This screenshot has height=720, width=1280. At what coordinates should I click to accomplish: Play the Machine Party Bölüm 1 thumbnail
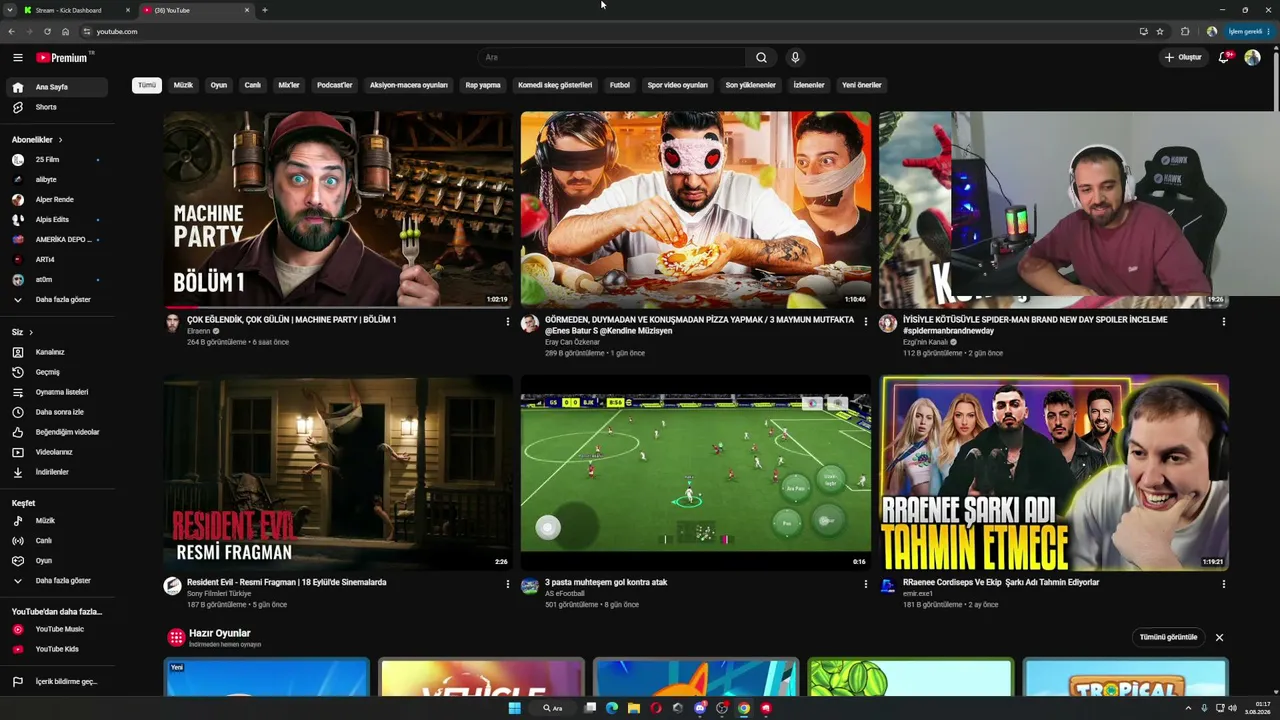click(x=338, y=209)
